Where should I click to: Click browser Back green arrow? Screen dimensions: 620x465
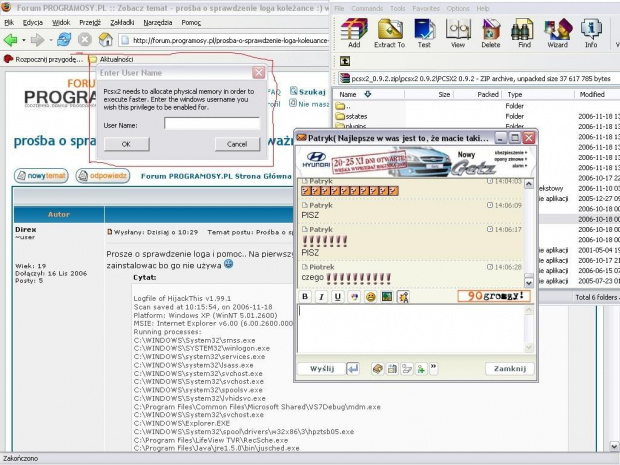tap(11, 40)
